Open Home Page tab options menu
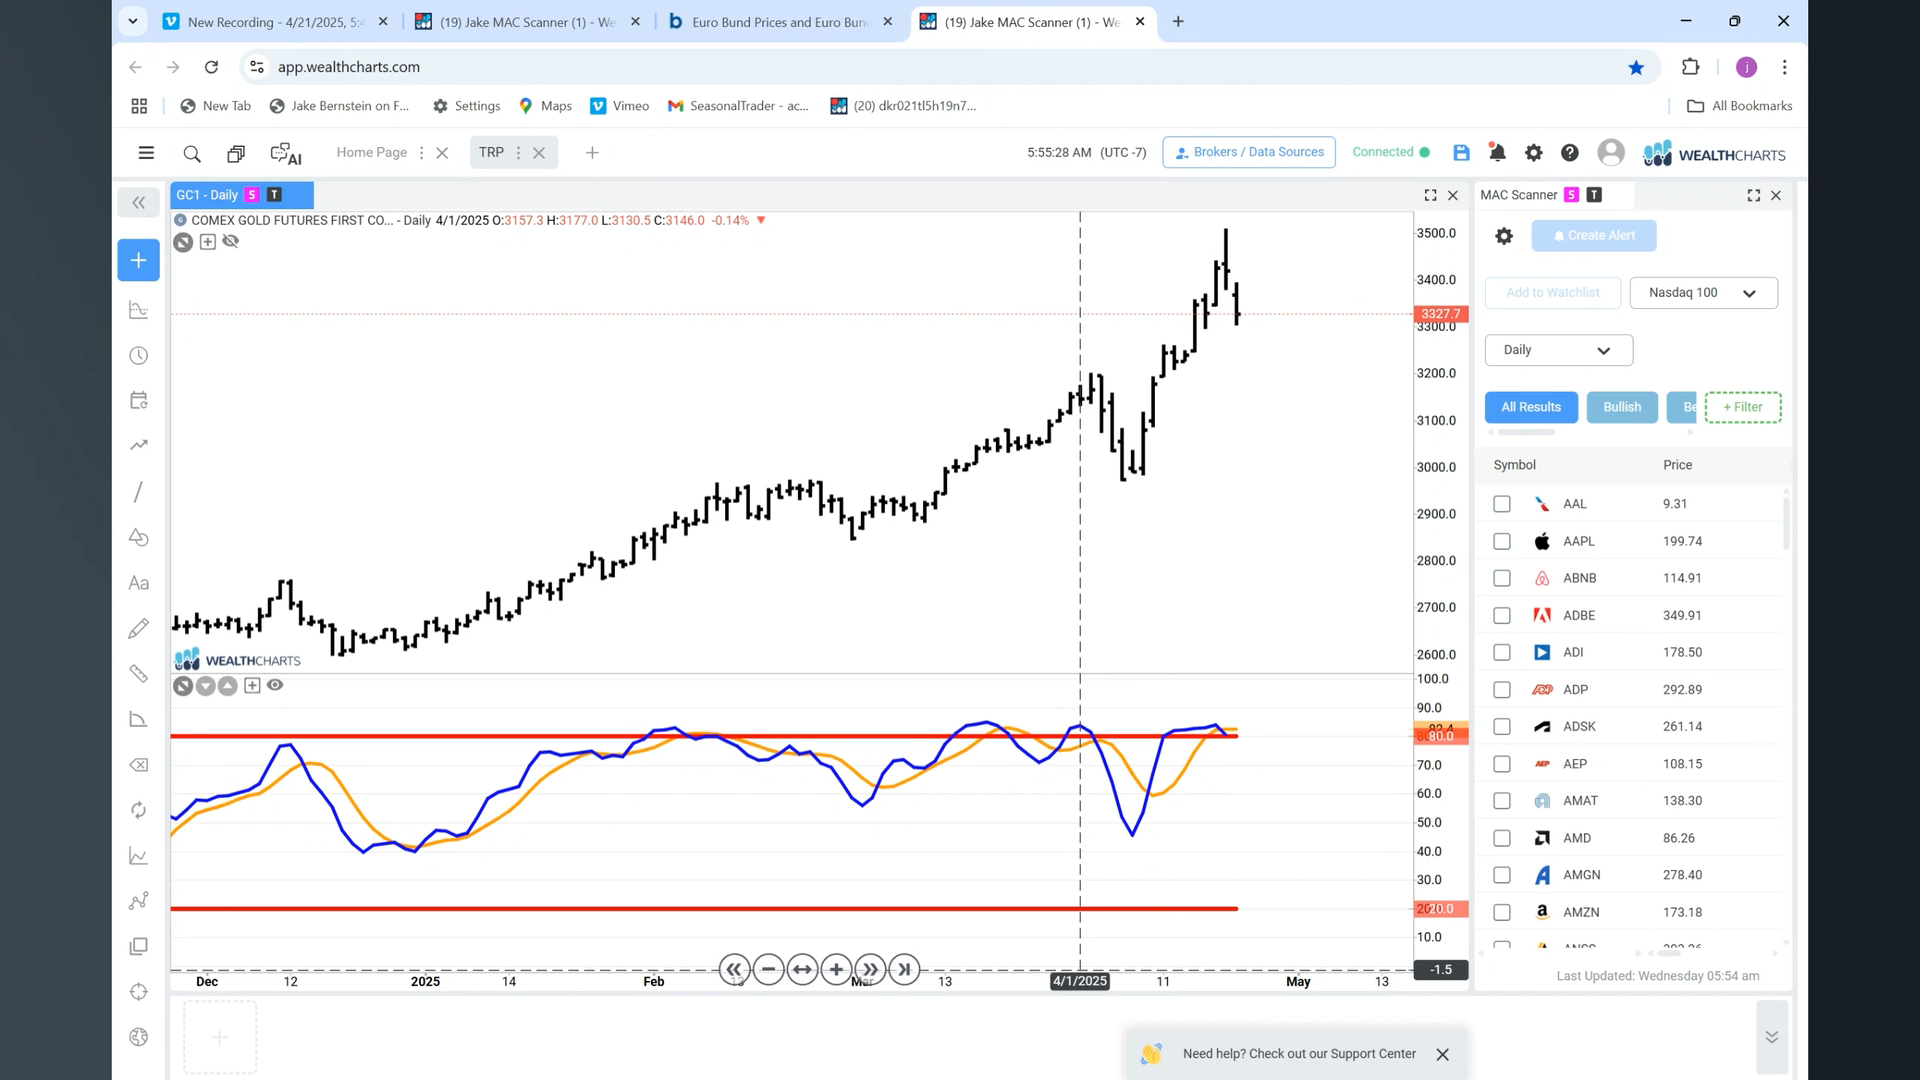Viewport: 1920px width, 1080px height. 421,153
